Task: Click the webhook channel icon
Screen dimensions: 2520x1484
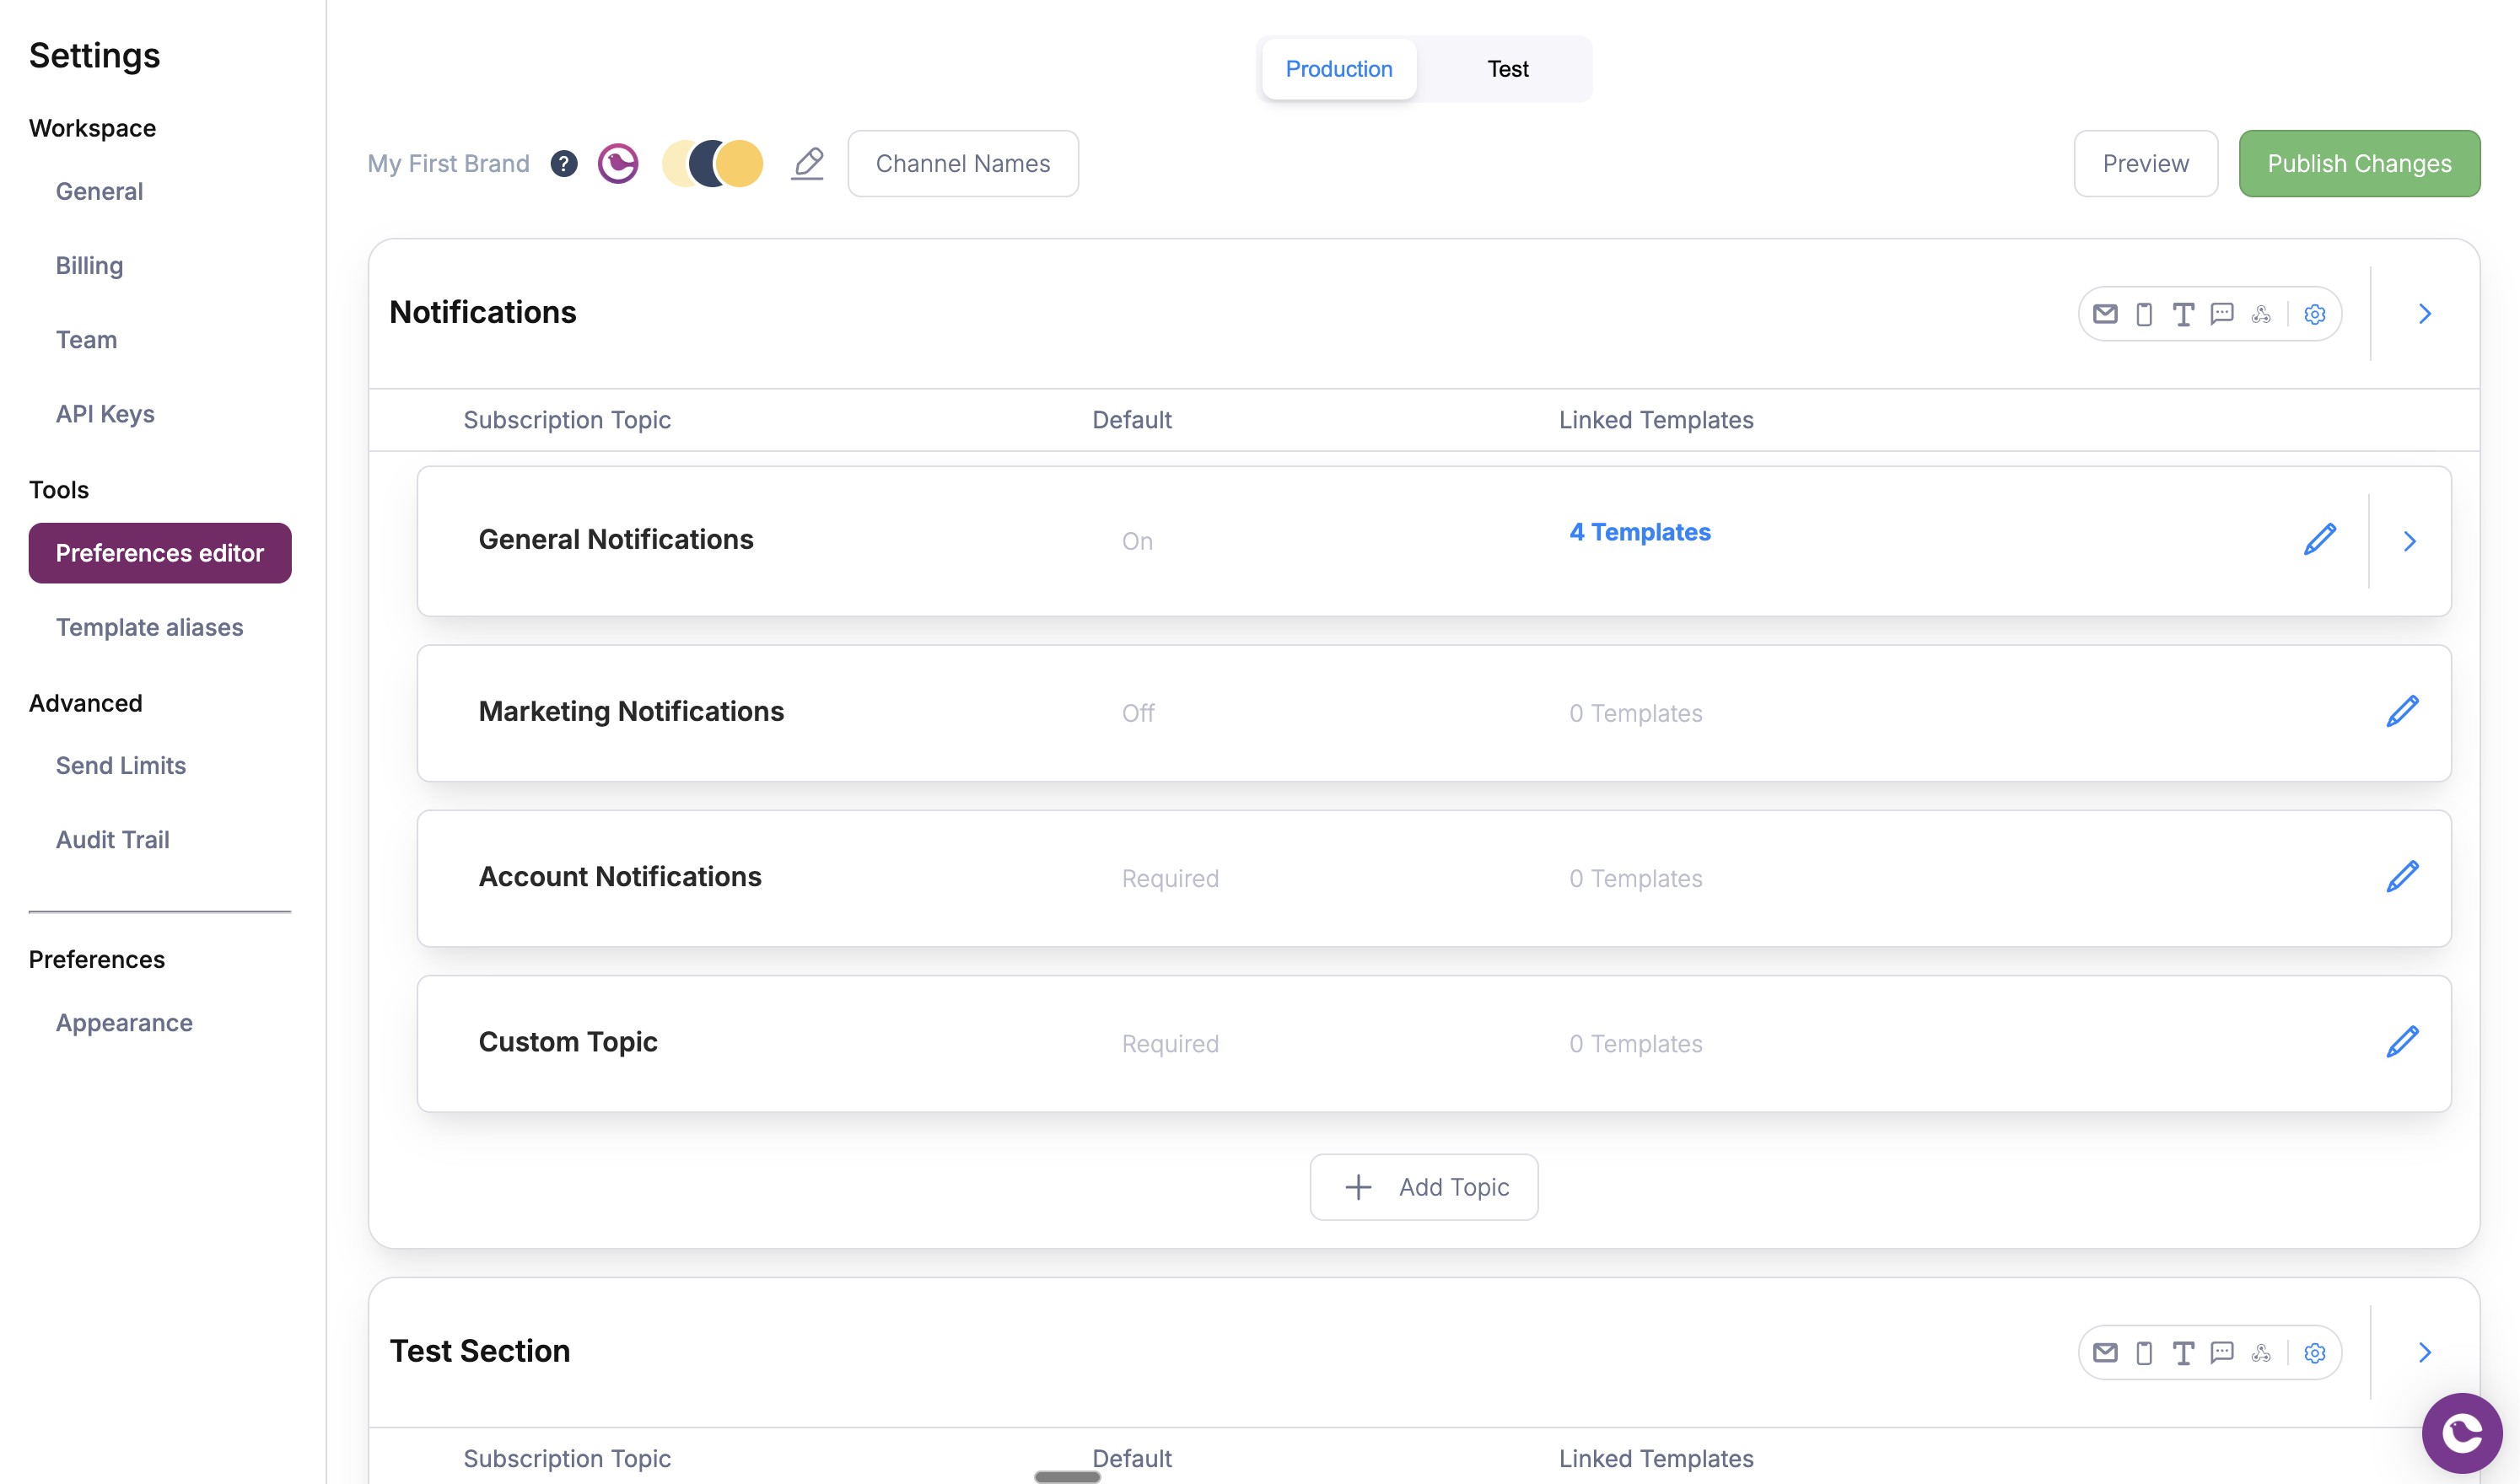Action: (x=2262, y=313)
